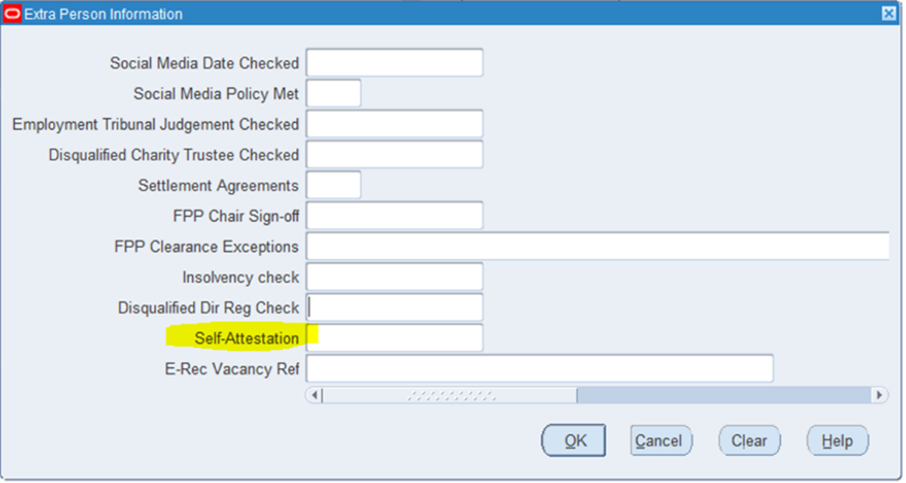Focus the Social Media Date Checked field
Viewport: 906px width, 483px height.
pos(395,63)
